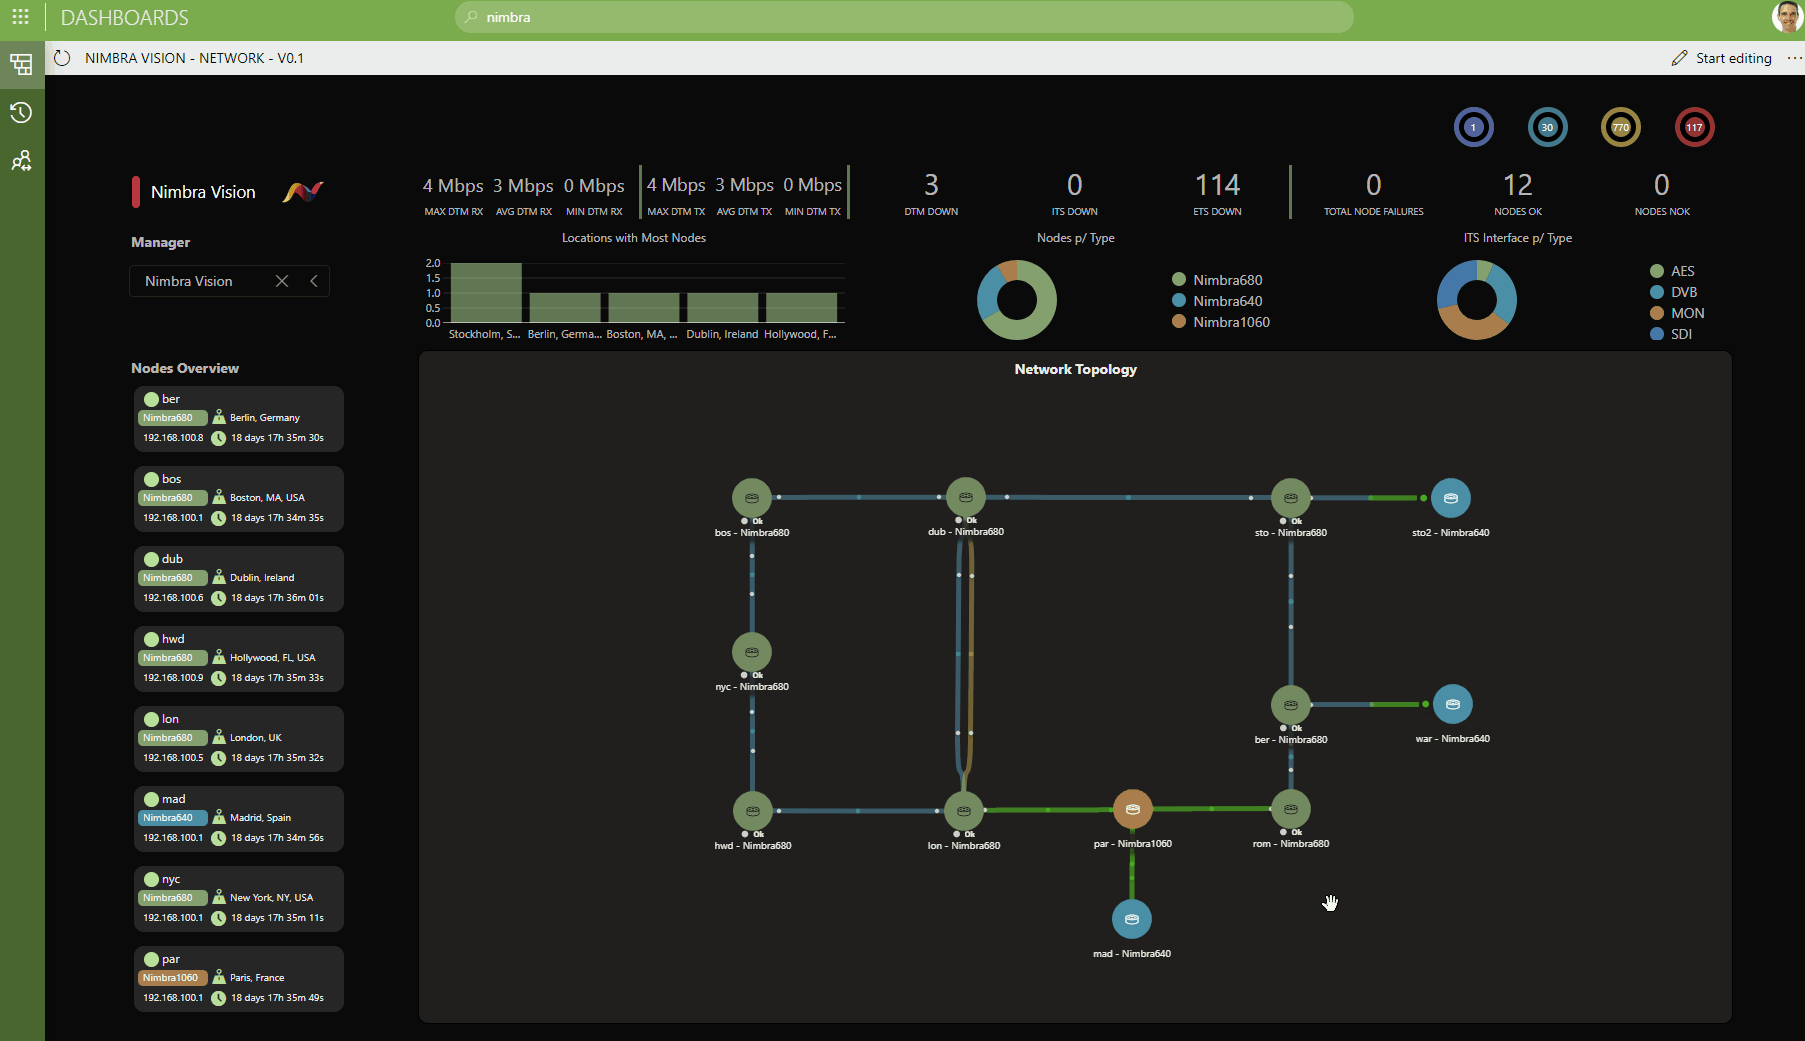Open the dub node card
The width and height of the screenshot is (1805, 1041).
click(x=239, y=579)
